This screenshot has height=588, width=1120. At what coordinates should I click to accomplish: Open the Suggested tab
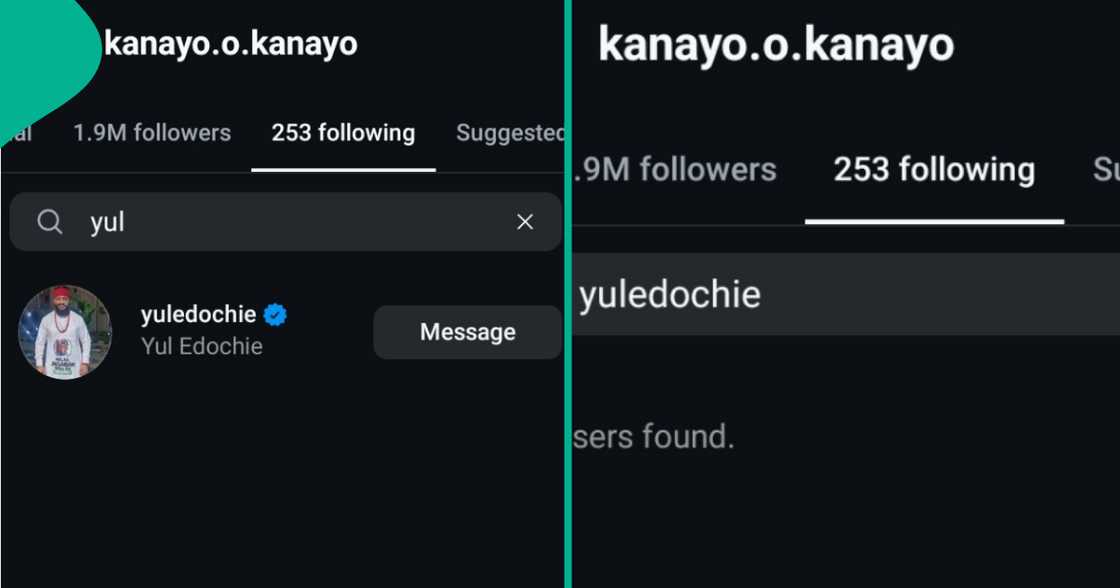[510, 133]
